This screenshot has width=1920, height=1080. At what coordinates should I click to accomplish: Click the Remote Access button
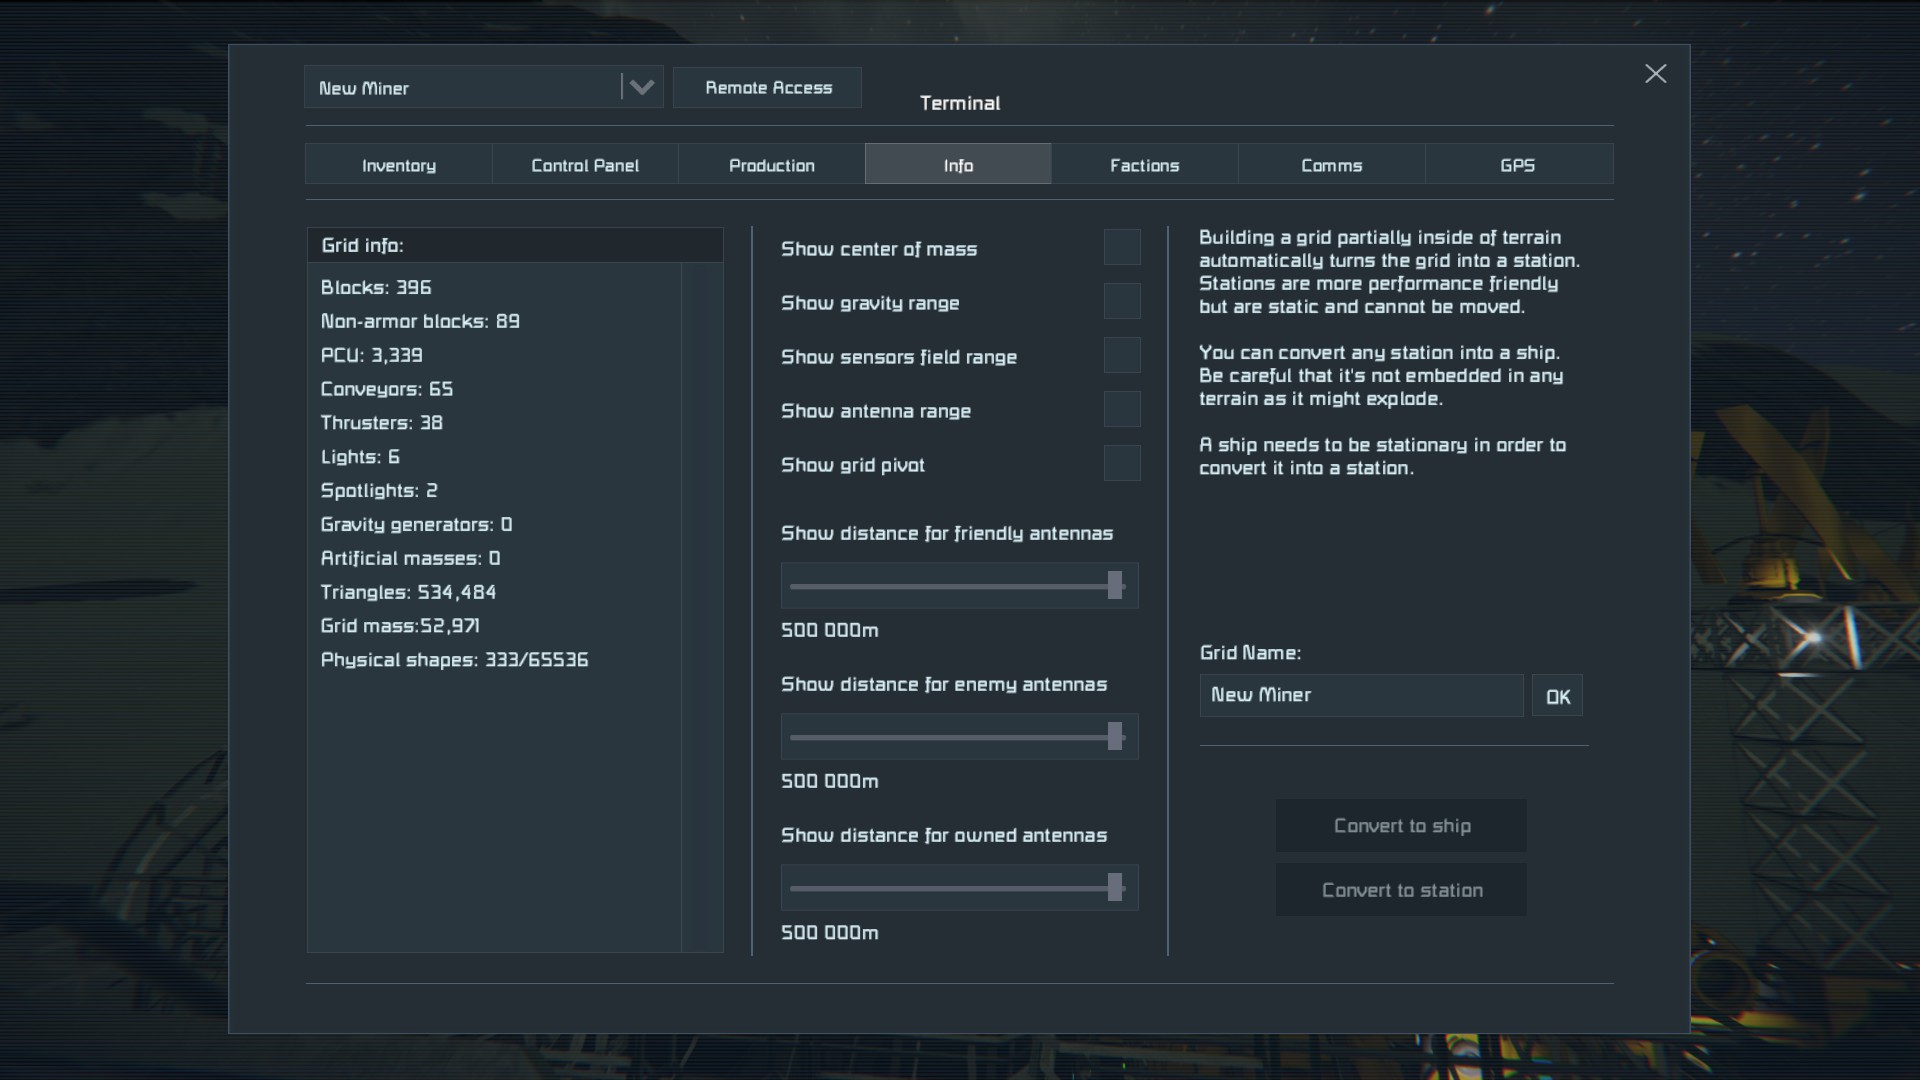pos(768,87)
